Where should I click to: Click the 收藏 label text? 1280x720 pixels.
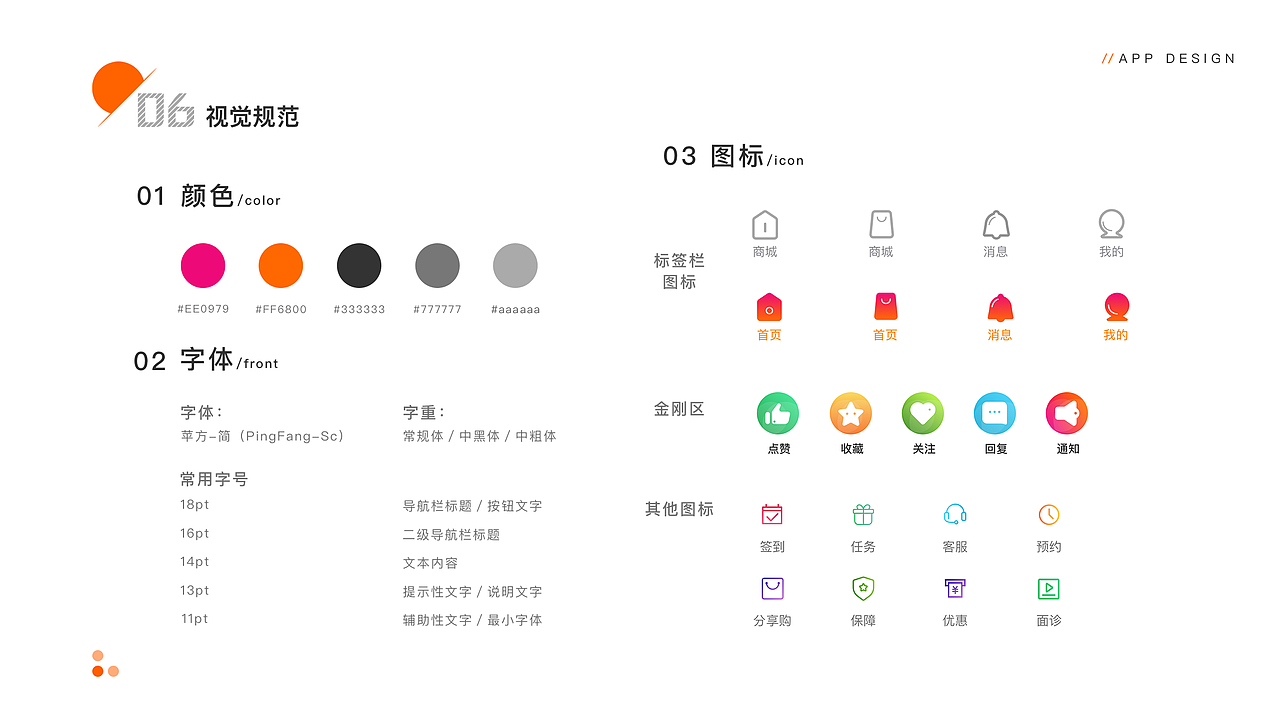point(852,449)
